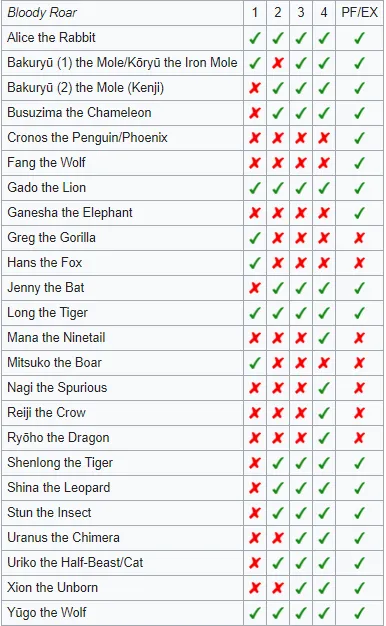Click Mana the Ninetail column 4 check mark
This screenshot has height=626, width=386.
click(324, 338)
